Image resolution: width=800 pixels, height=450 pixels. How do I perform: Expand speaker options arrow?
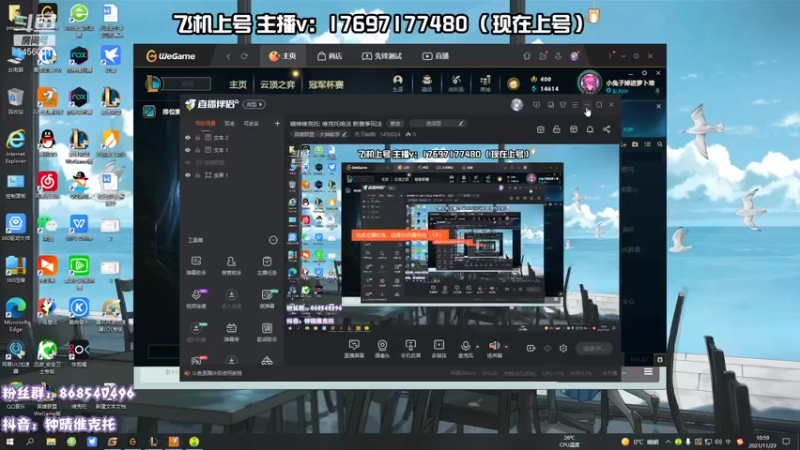[506, 347]
